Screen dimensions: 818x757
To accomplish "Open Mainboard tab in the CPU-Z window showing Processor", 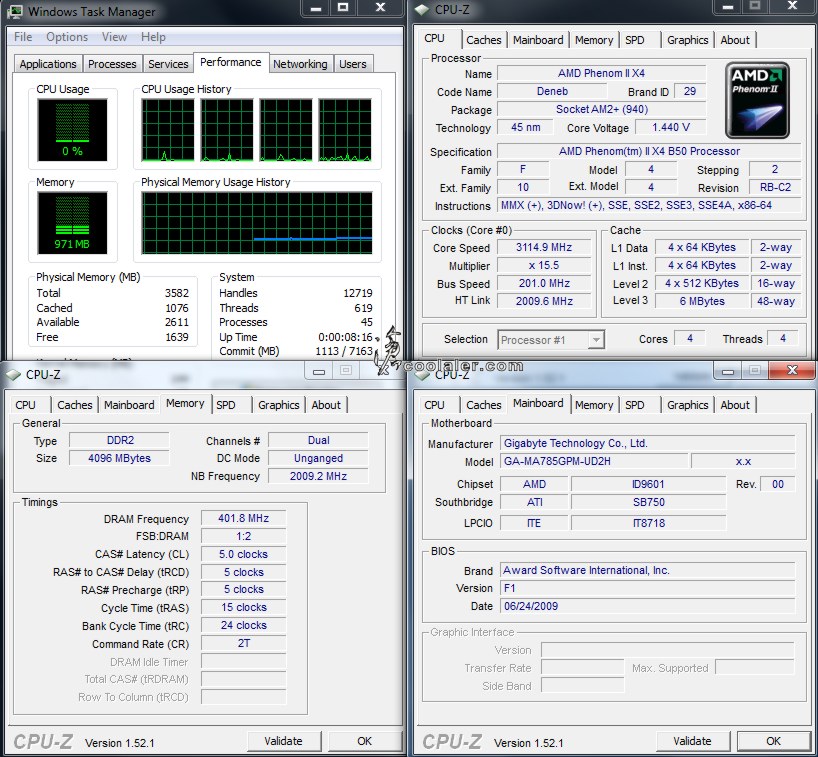I will (538, 40).
